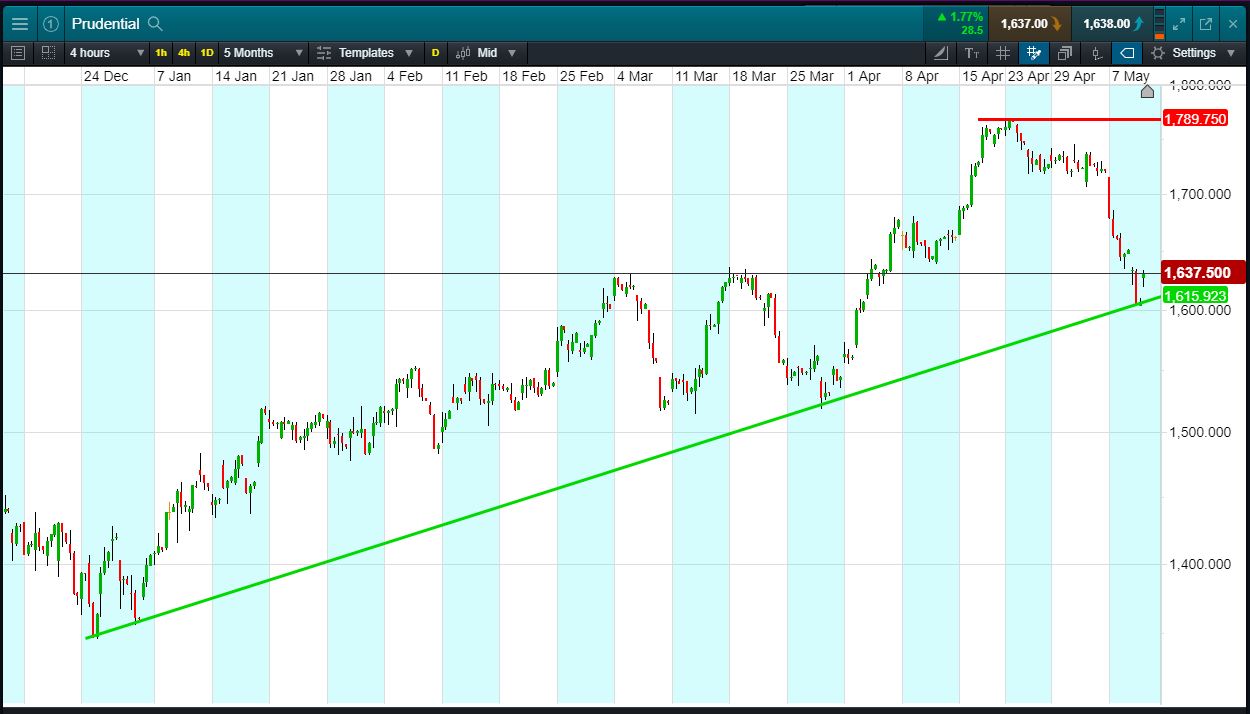Select the trendline drawing tool icon
Viewport: 1250px width, 714px height.
coord(941,53)
